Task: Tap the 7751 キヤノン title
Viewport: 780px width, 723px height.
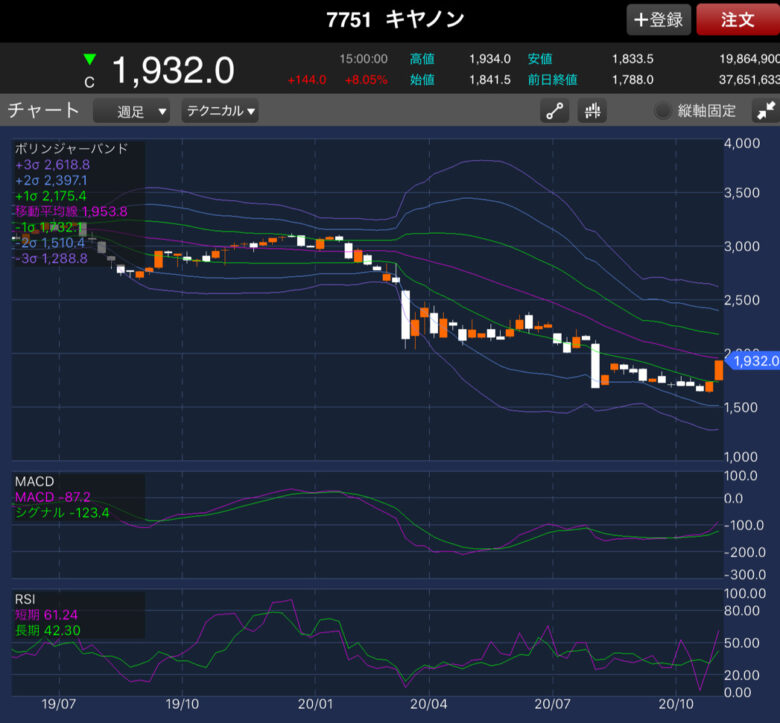Action: [395, 20]
